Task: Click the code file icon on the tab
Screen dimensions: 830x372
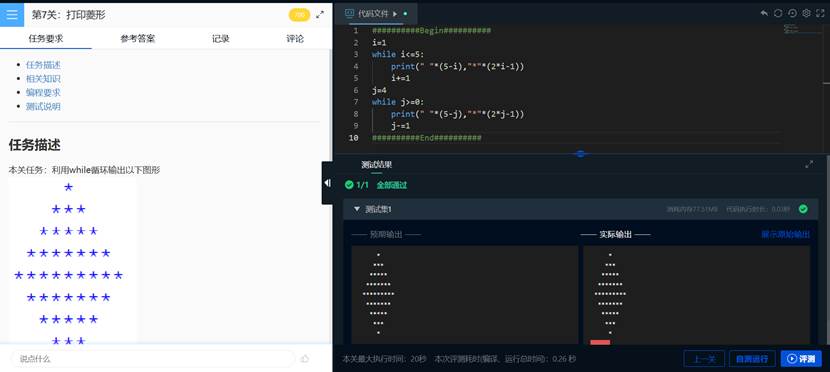Action: [x=349, y=13]
